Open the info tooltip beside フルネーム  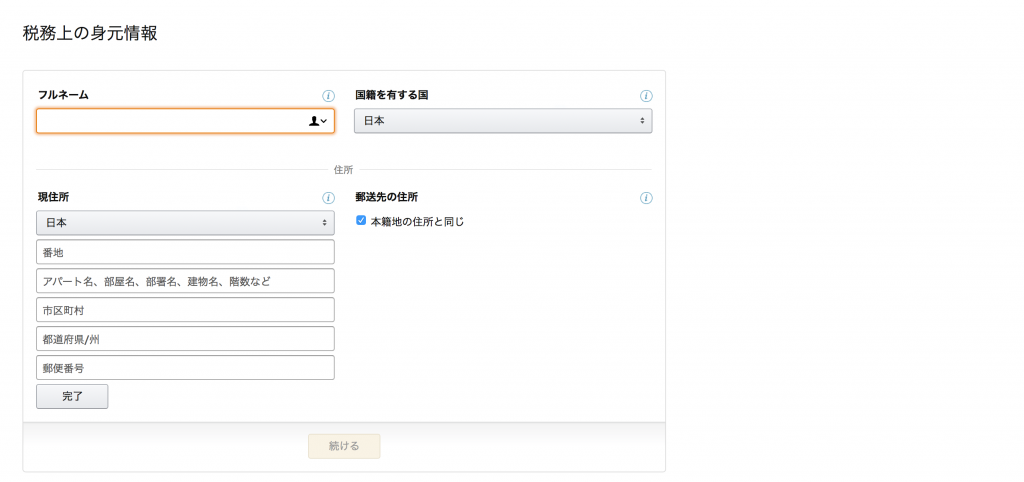328,96
